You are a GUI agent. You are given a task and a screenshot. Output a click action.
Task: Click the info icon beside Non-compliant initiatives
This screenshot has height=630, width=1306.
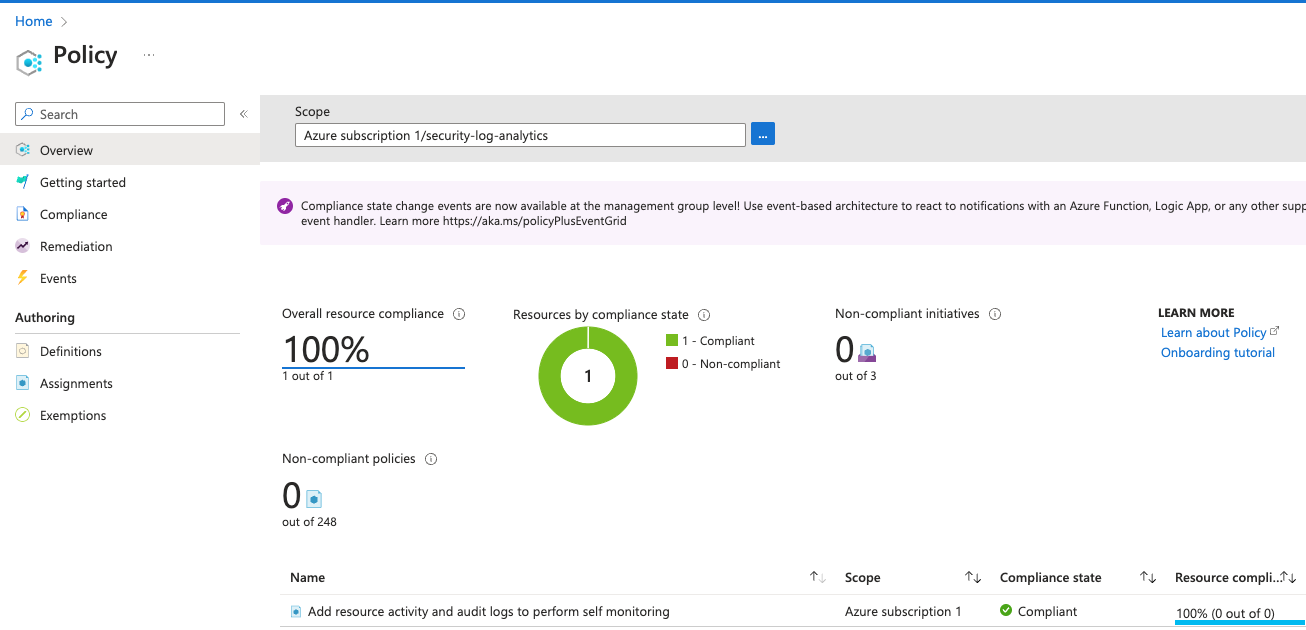click(995, 314)
